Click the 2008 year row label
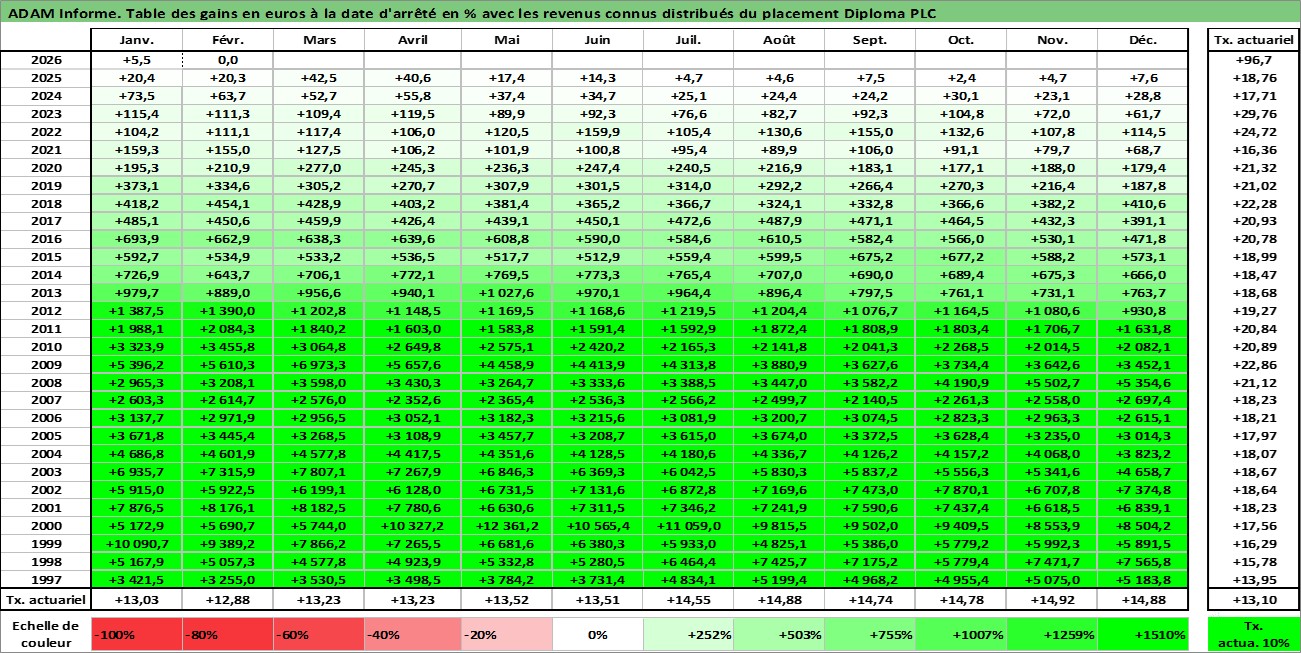 (x=46, y=383)
